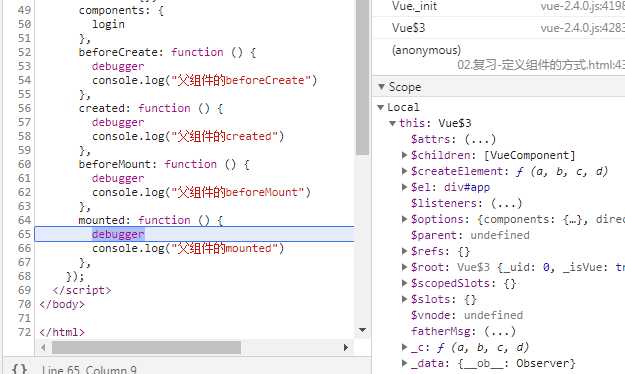Collapse the Local scope group
The height and width of the screenshot is (374, 625).
(x=380, y=107)
